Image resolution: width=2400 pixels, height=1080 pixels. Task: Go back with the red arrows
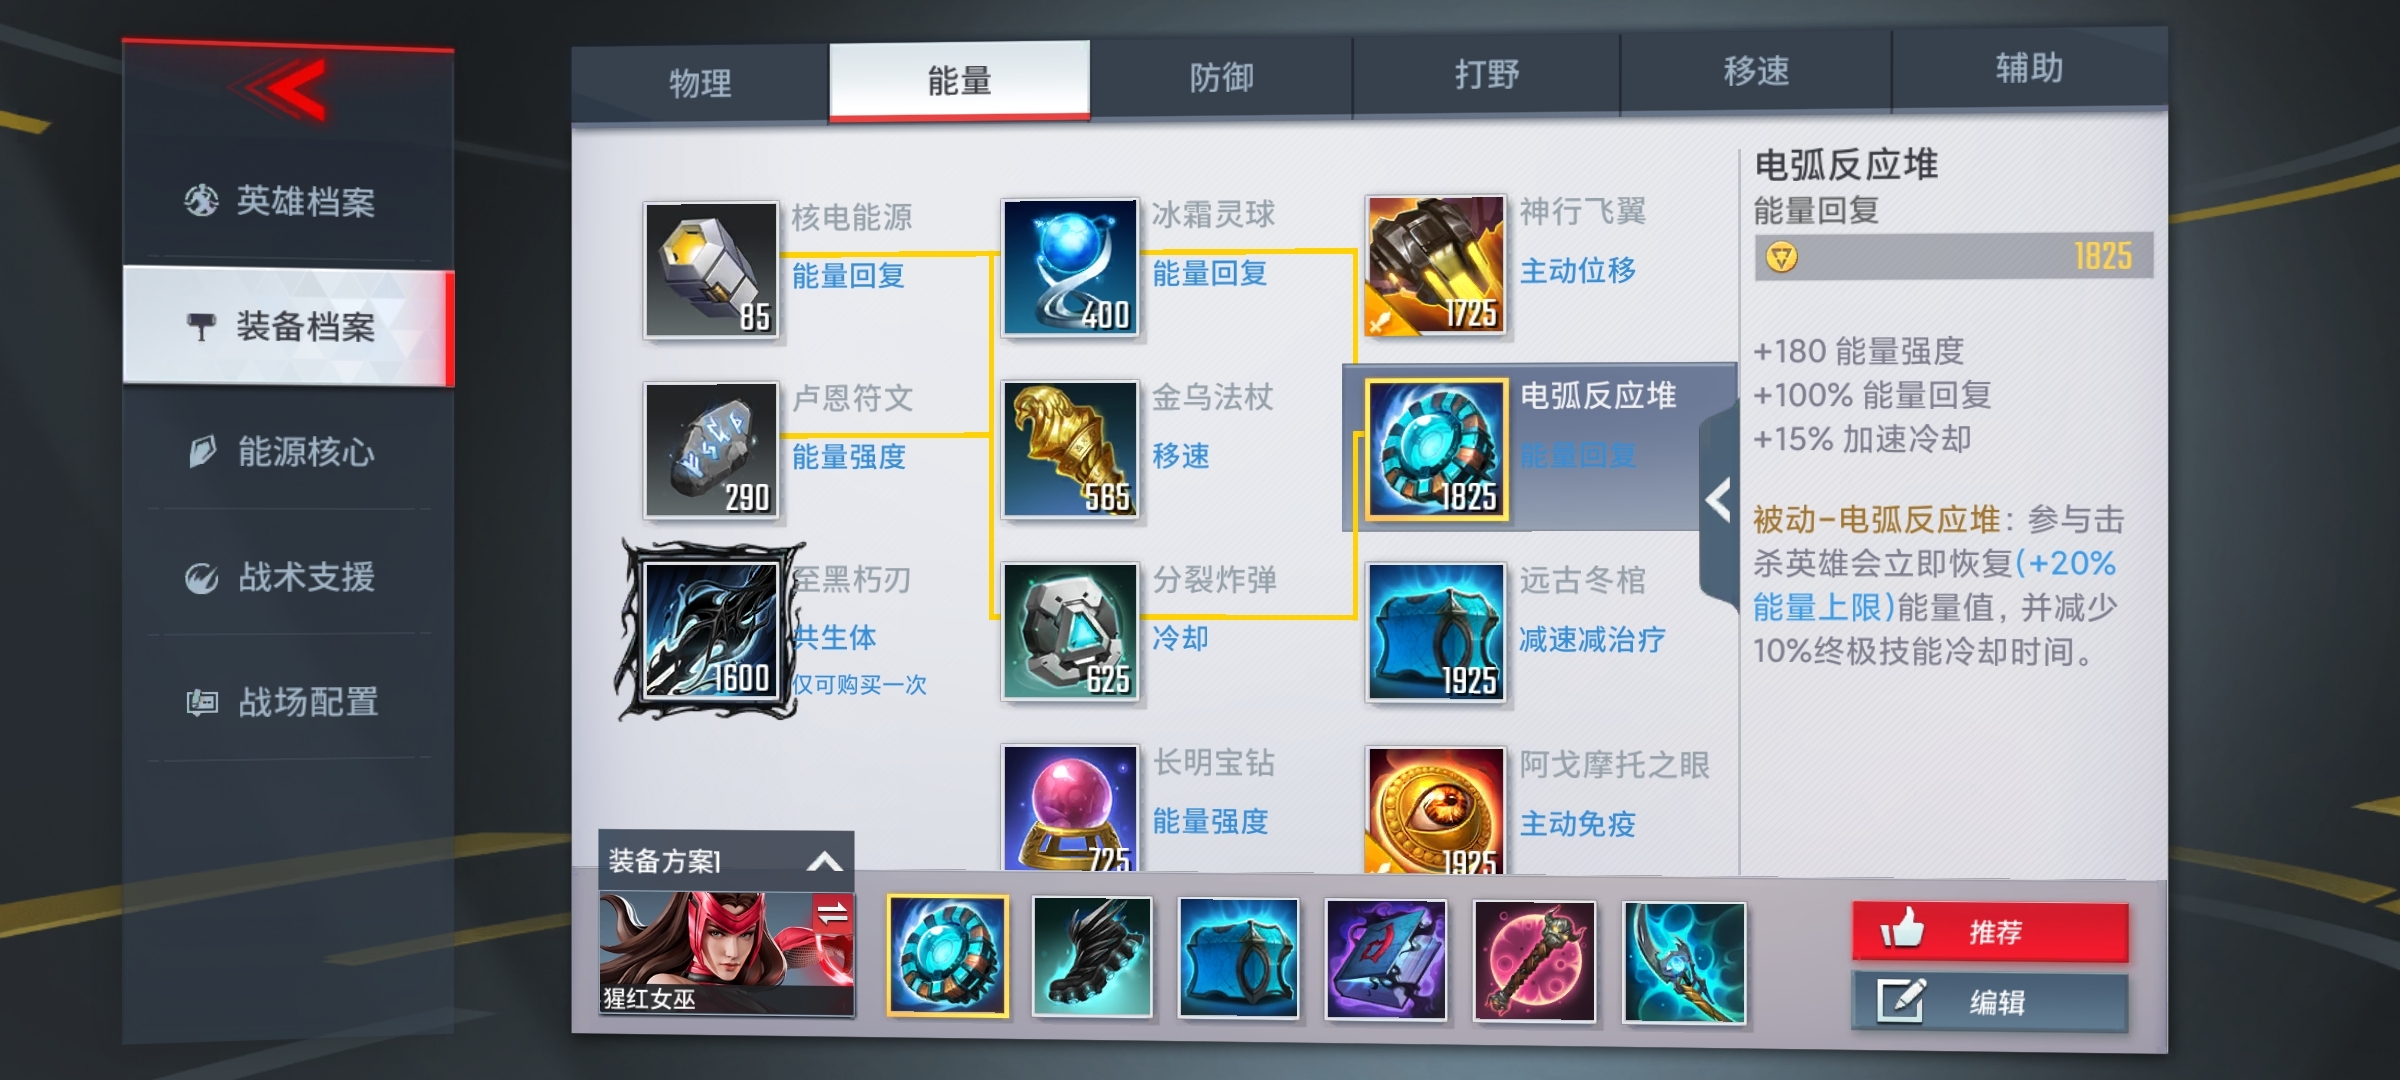click(x=286, y=90)
